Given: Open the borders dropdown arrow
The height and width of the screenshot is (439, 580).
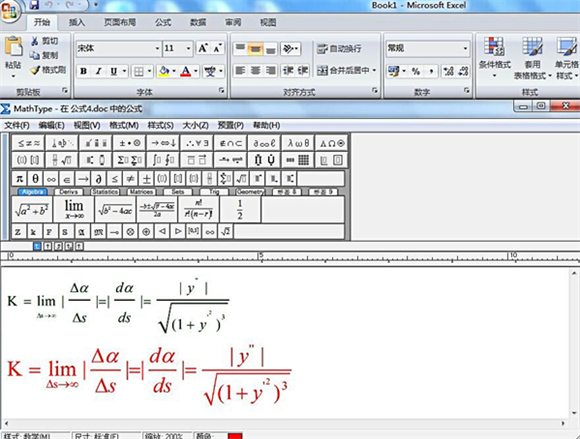Looking at the screenshot, I should 149,71.
